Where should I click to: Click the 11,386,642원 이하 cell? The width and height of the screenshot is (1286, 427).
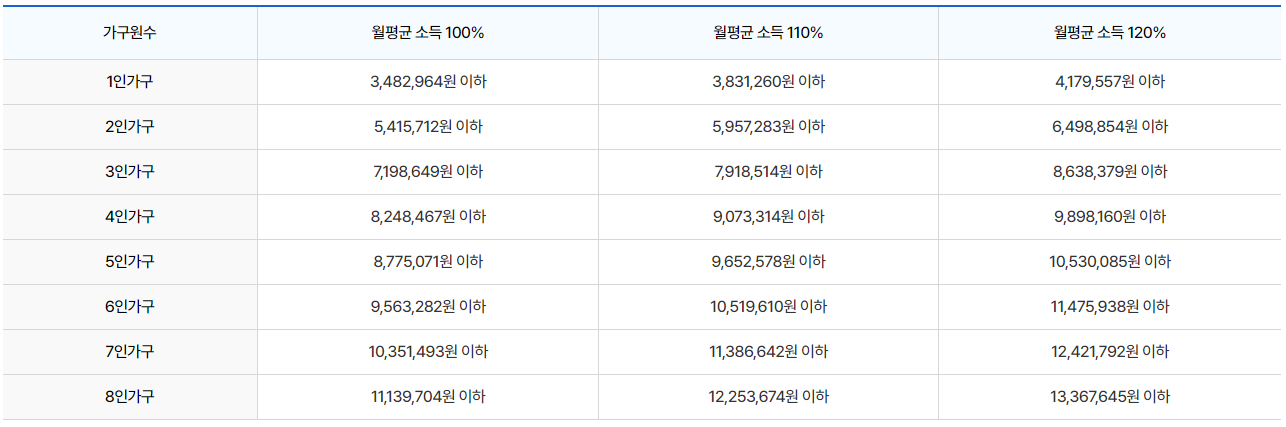[768, 352]
